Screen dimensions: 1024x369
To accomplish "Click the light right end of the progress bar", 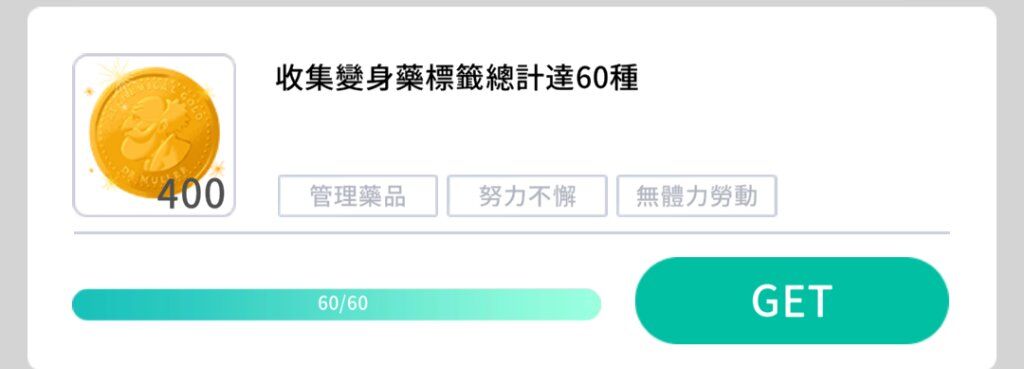I will (581, 304).
